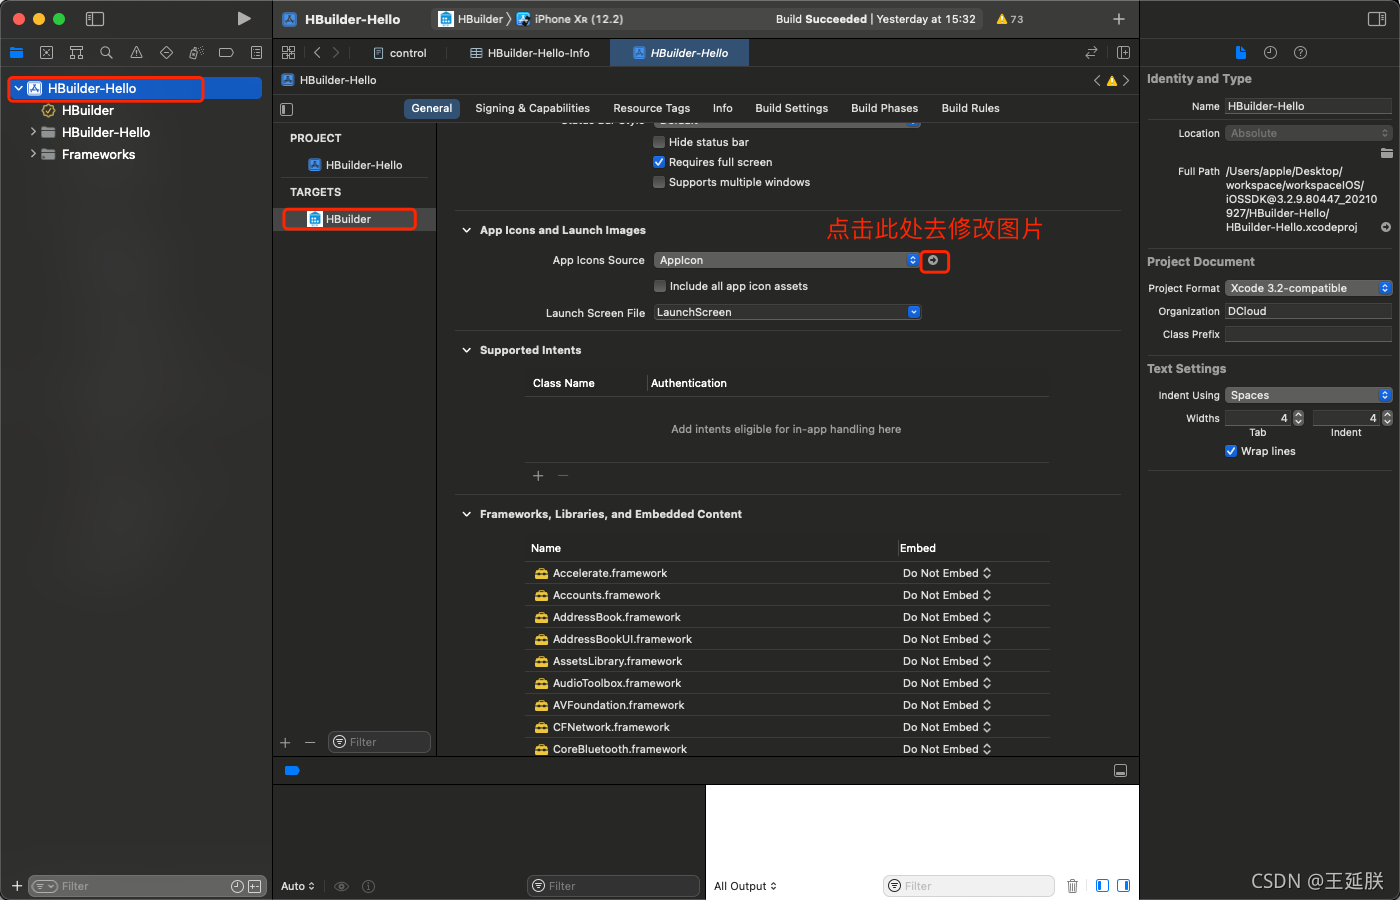Hide the debug area via the bar icon
The image size is (1400, 900).
pos(1120,771)
